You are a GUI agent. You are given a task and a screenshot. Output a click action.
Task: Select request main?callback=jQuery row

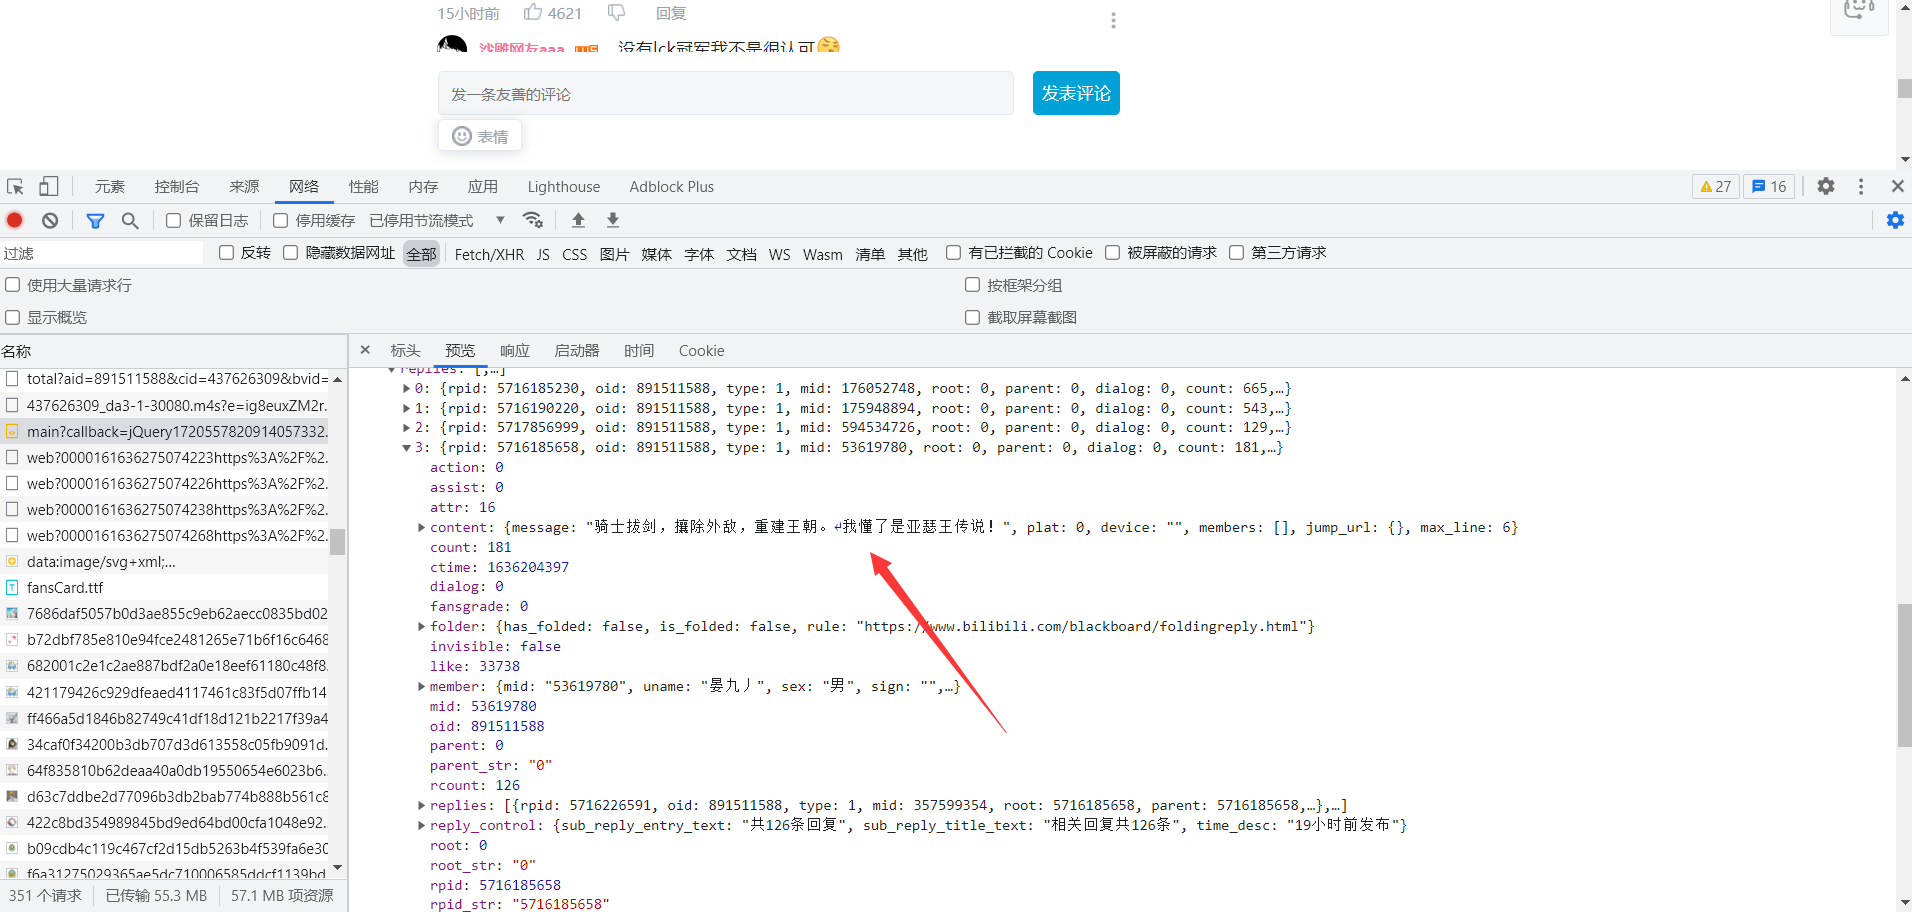(164, 432)
